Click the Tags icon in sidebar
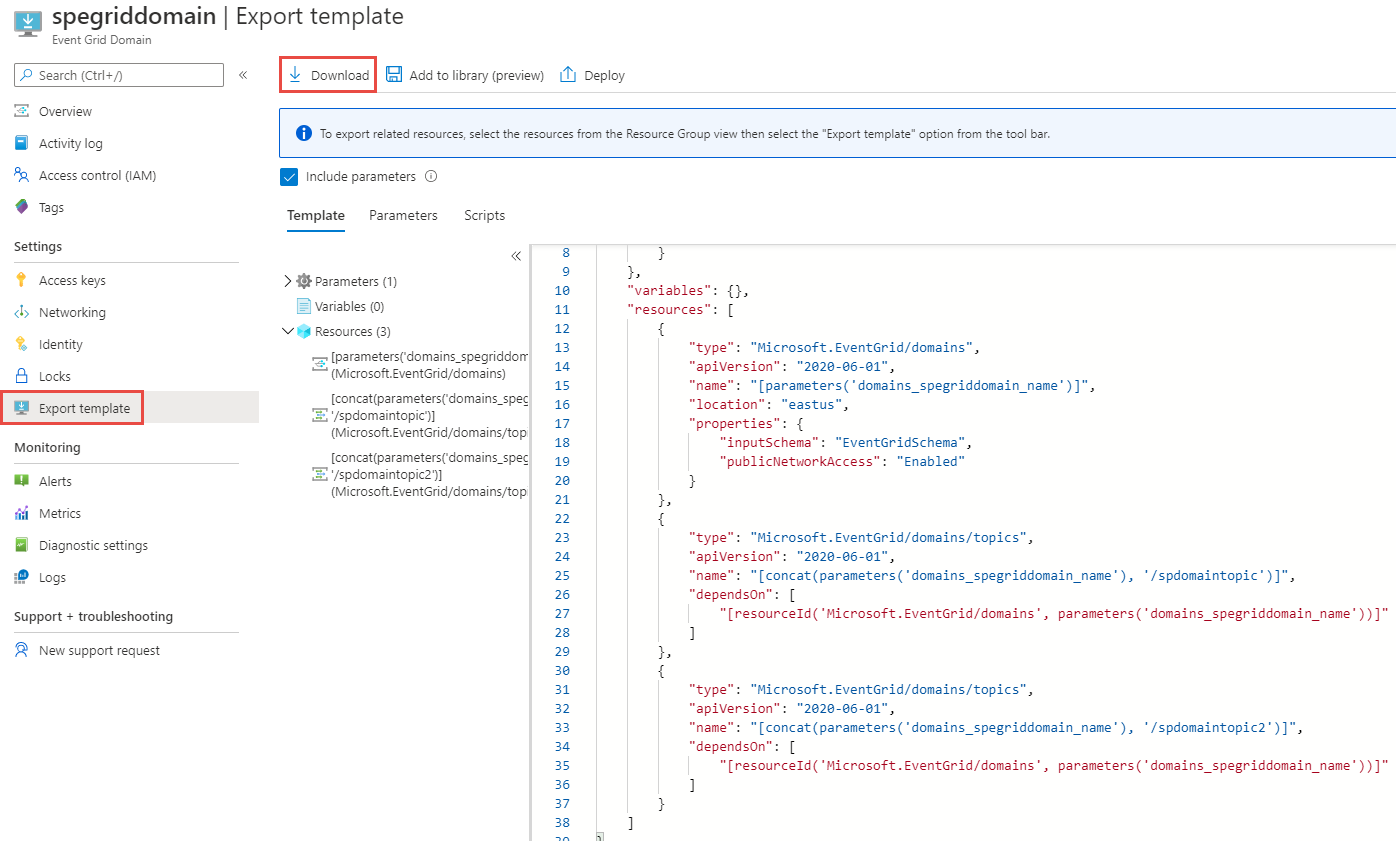Image resolution: width=1396 pixels, height=850 pixels. click(22, 207)
